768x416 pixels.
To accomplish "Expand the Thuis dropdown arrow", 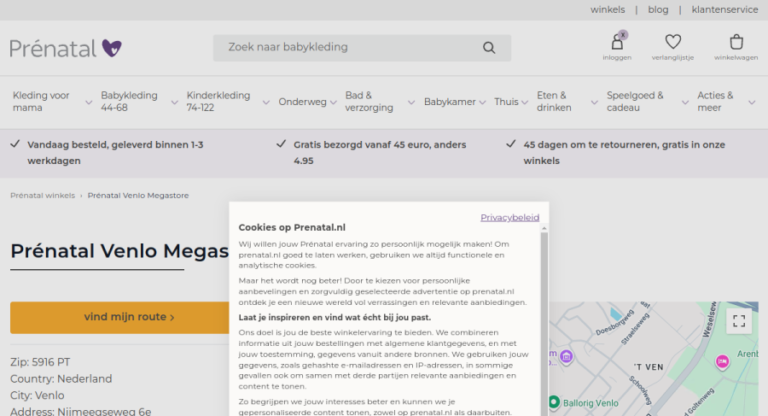I will tap(525, 102).
